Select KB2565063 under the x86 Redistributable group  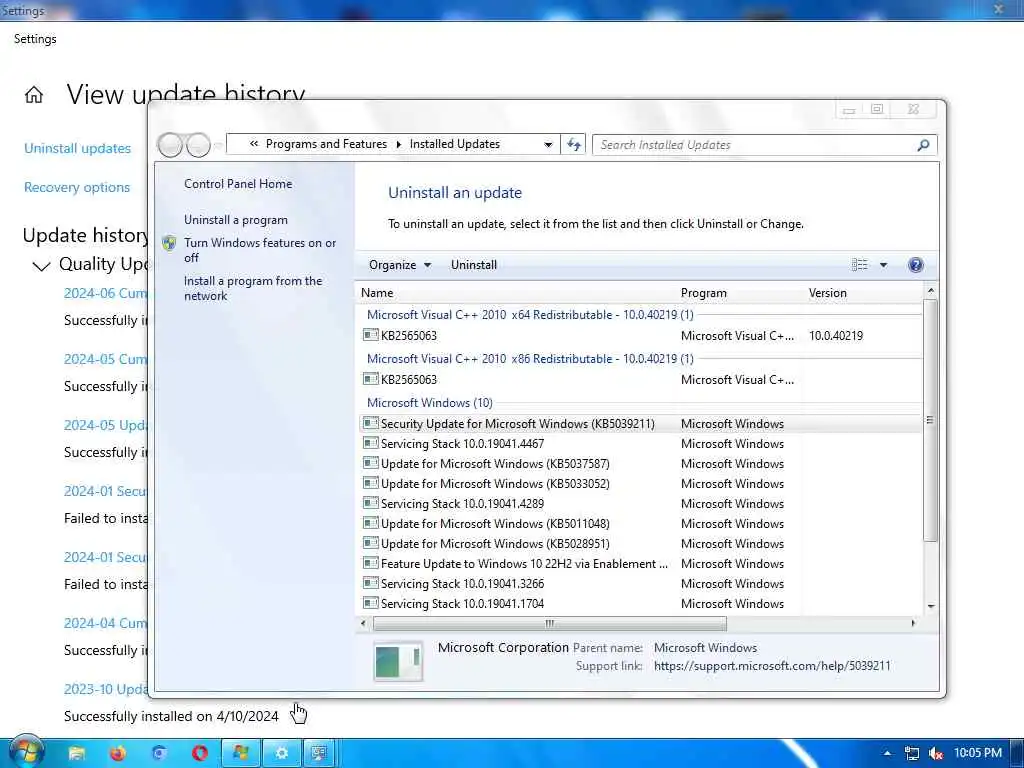click(640, 379)
